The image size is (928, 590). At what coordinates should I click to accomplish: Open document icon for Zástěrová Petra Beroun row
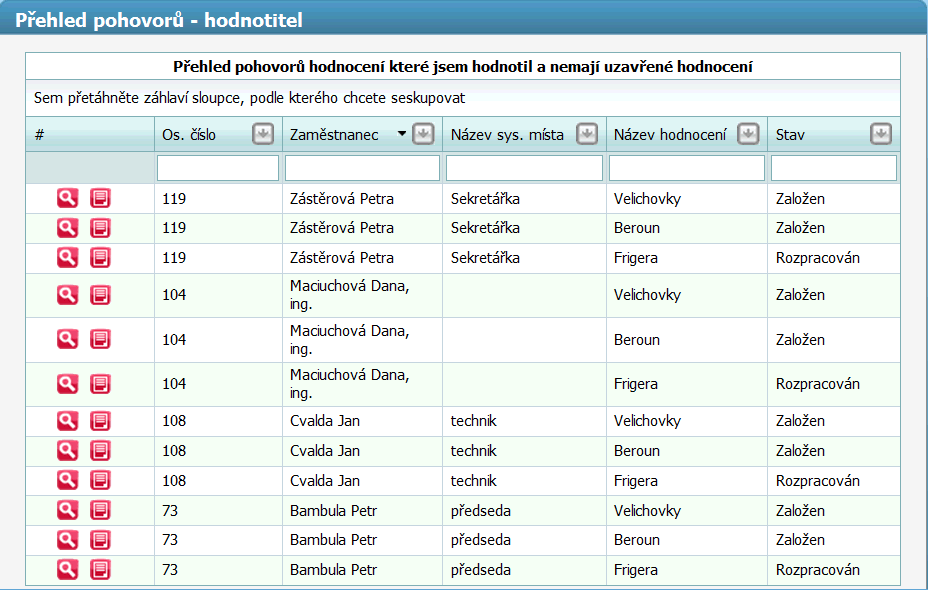coord(100,228)
